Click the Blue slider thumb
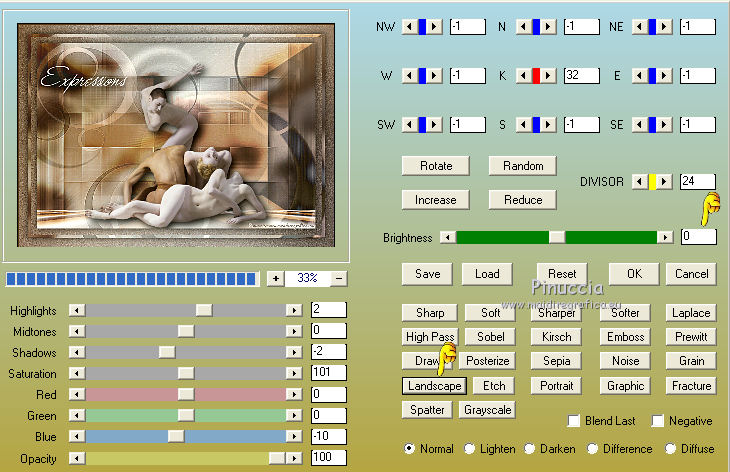 [x=176, y=436]
